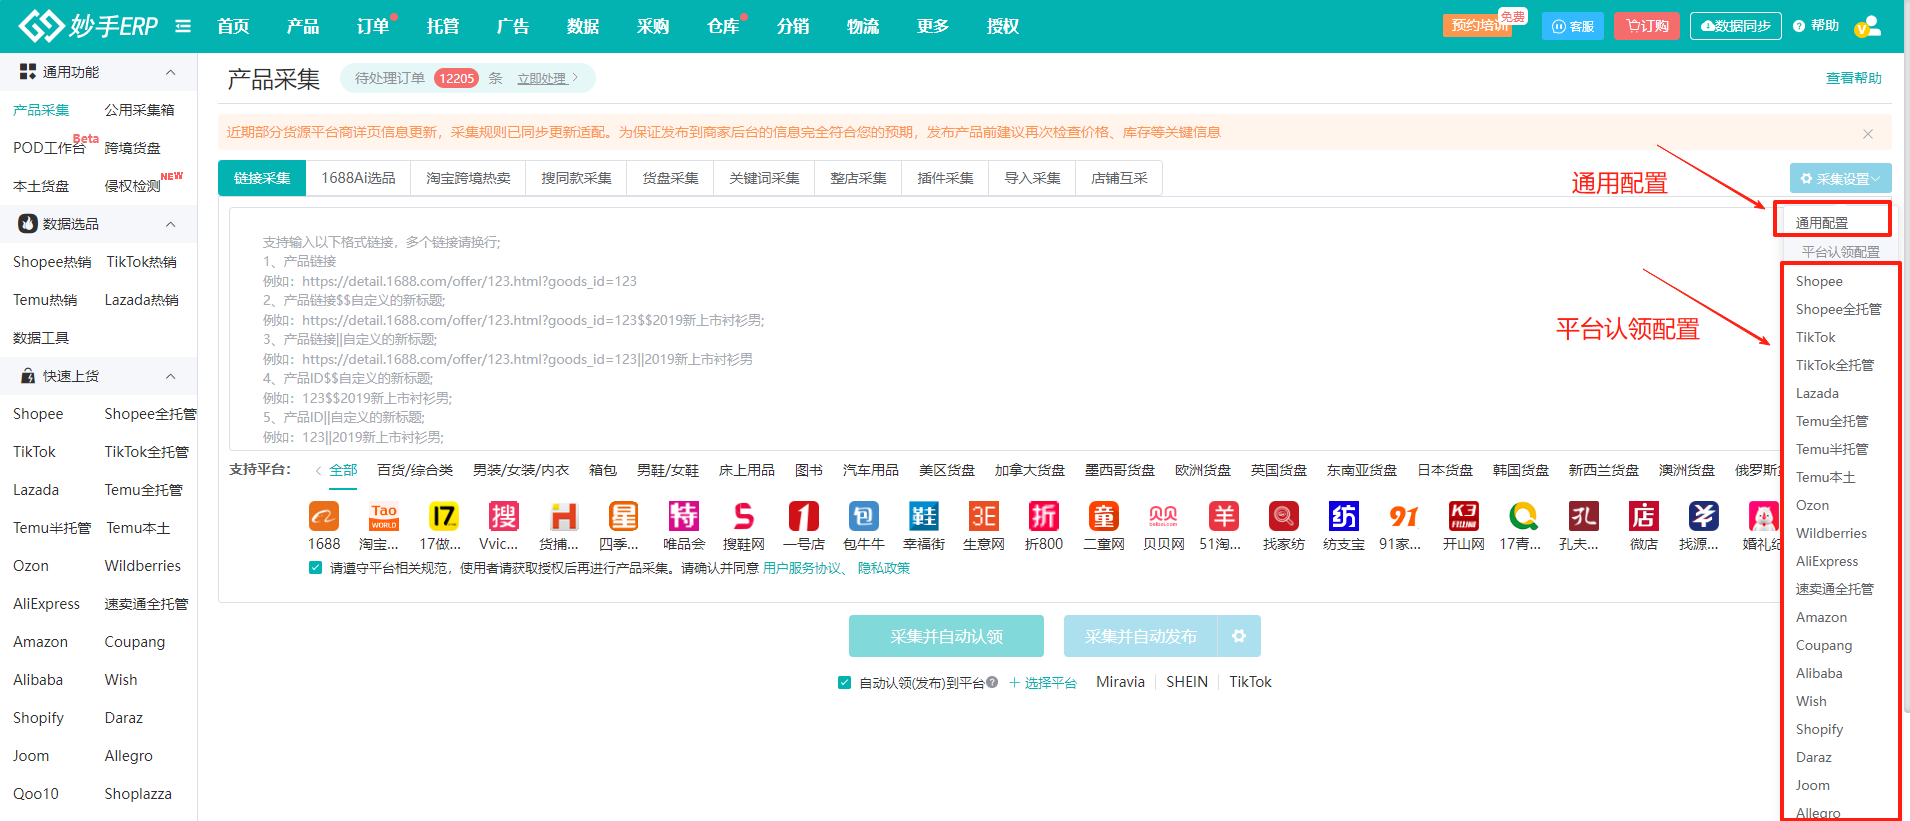1910x821 pixels.
Task: Click gear icon next to 采集并自动发布
Action: pos(1239,636)
